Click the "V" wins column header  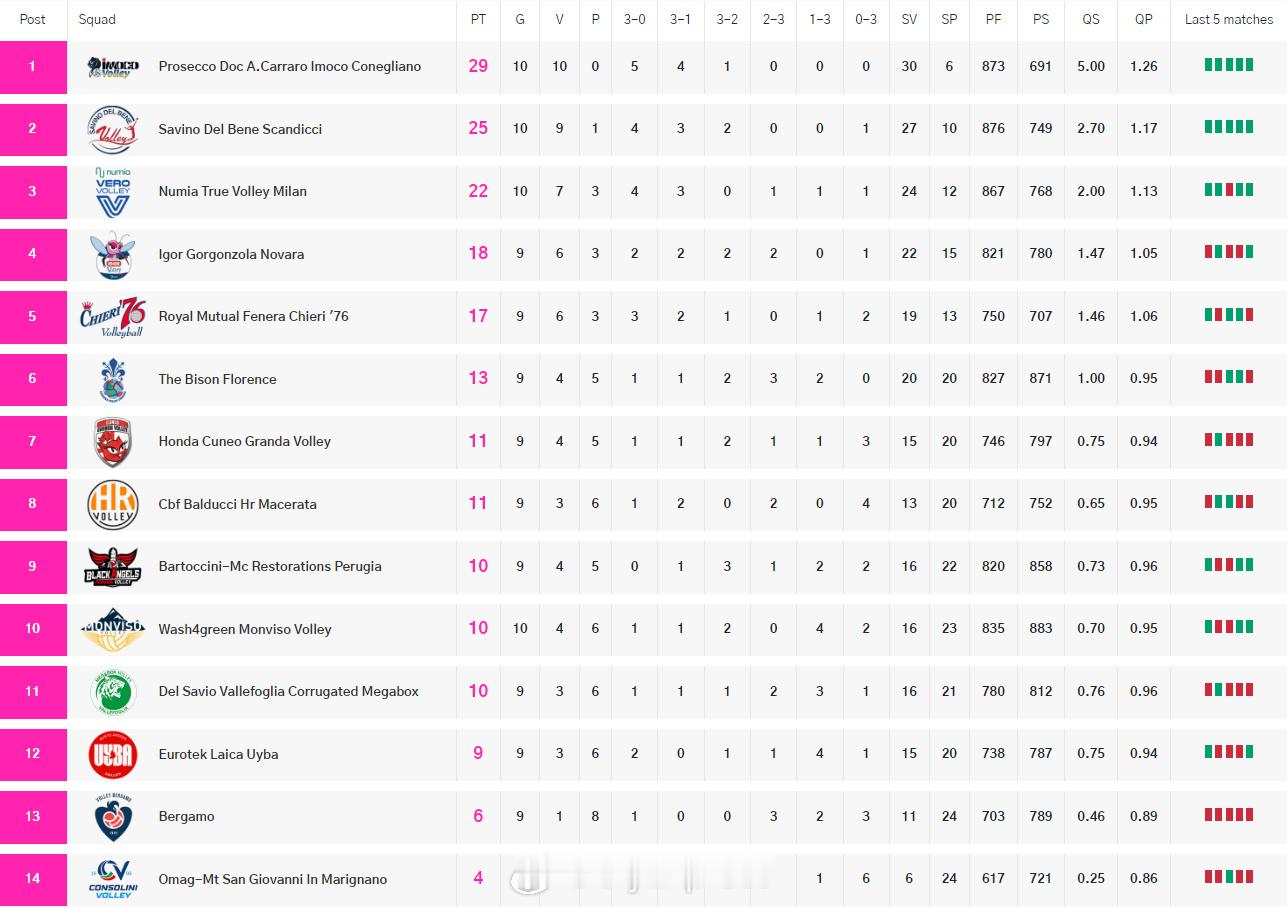(559, 19)
